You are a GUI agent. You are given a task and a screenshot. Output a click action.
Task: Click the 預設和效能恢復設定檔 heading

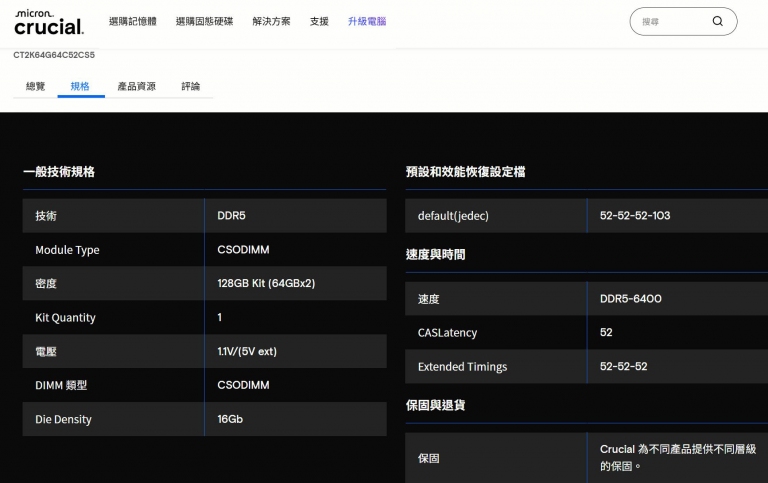[465, 172]
